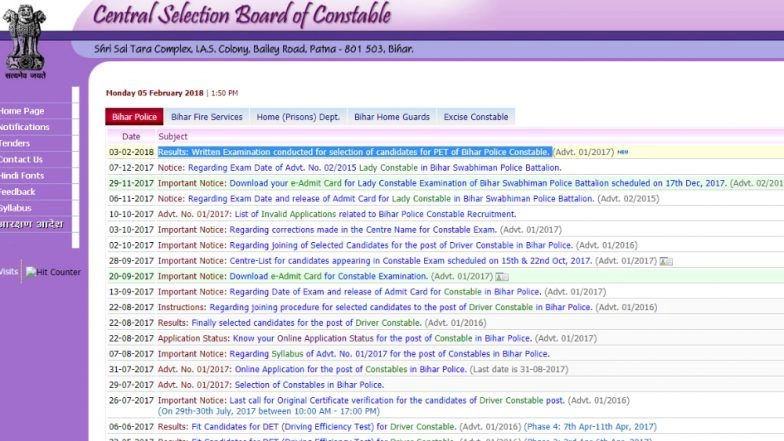
Task: Click the date 31-07-2017 cell
Action: coord(131,370)
